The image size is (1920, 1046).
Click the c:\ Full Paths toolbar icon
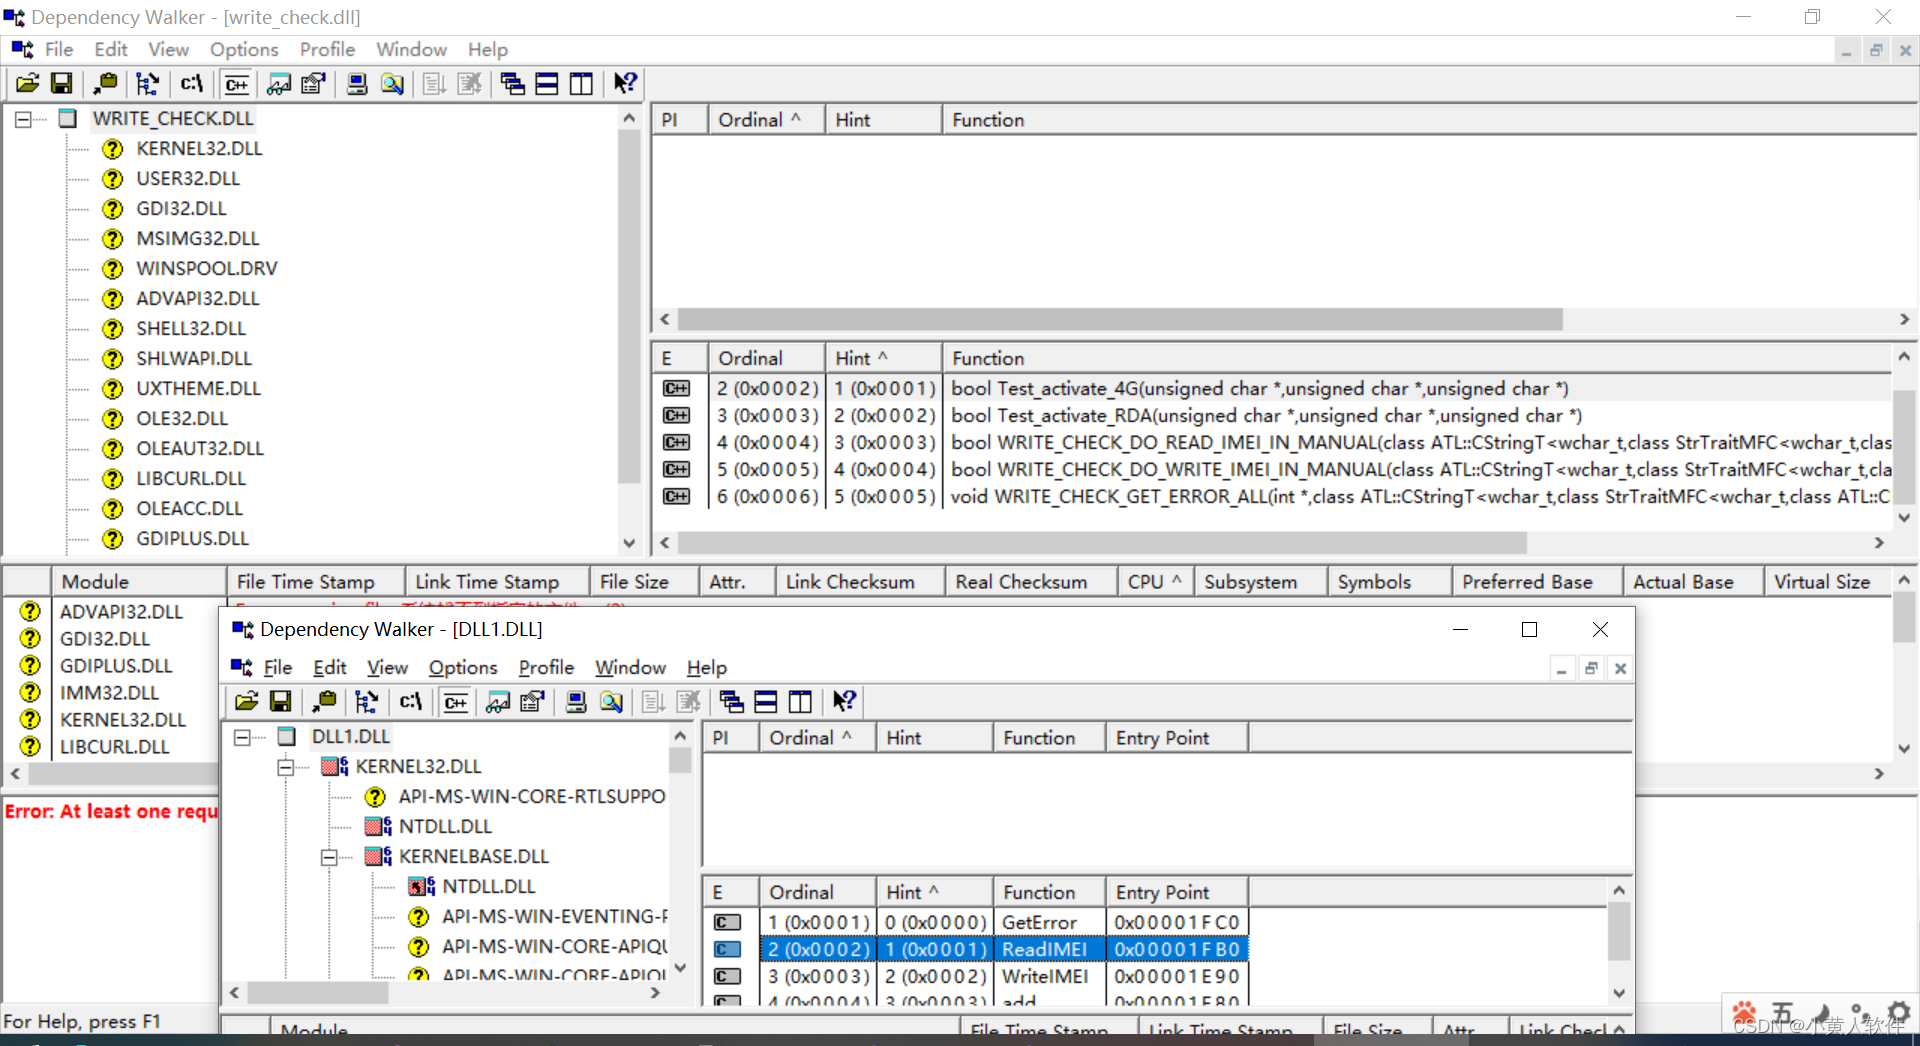click(x=191, y=83)
